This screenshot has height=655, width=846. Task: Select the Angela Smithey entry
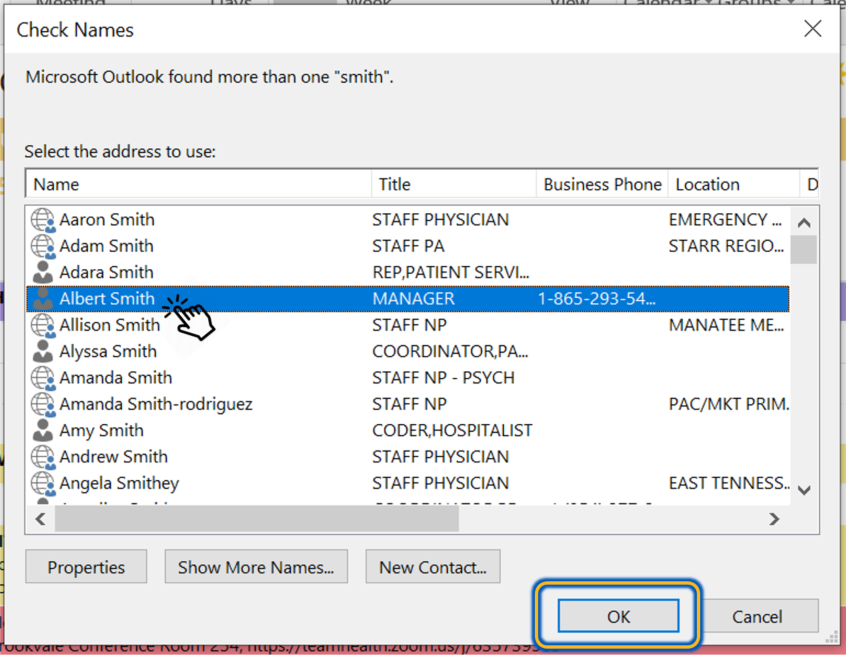pos(408,483)
